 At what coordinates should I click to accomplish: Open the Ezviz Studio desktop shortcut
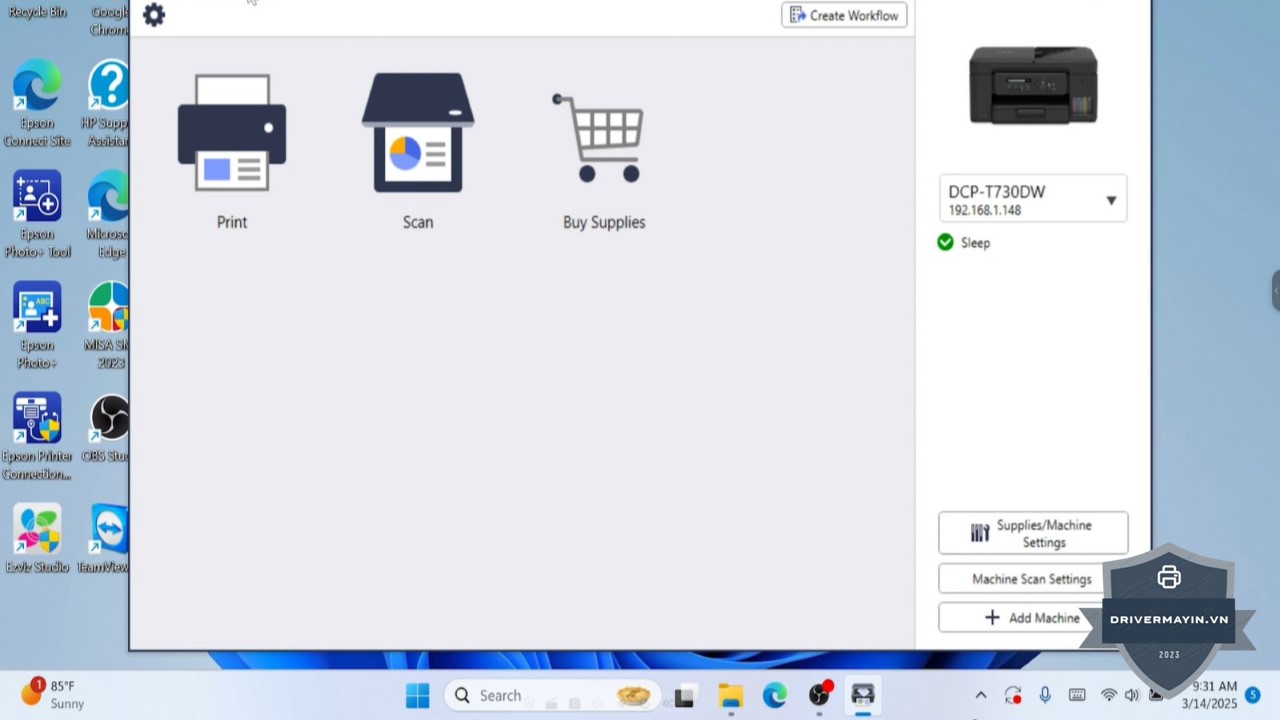click(37, 540)
